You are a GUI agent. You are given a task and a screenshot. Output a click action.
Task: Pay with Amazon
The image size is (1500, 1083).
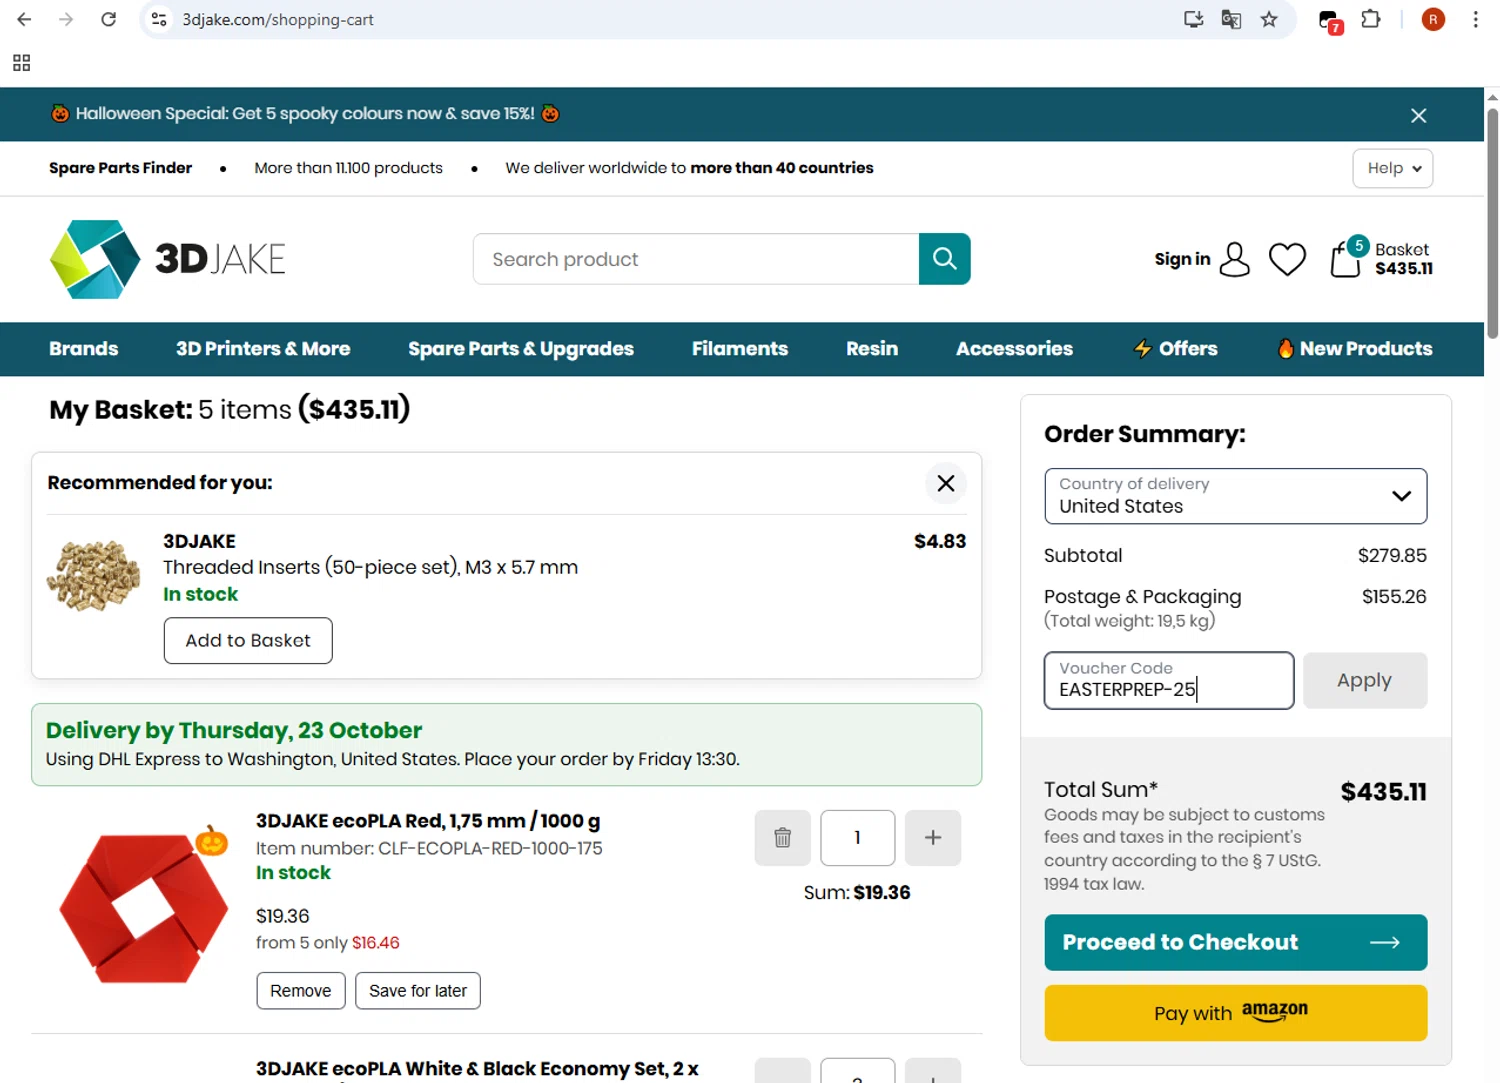pos(1235,1013)
